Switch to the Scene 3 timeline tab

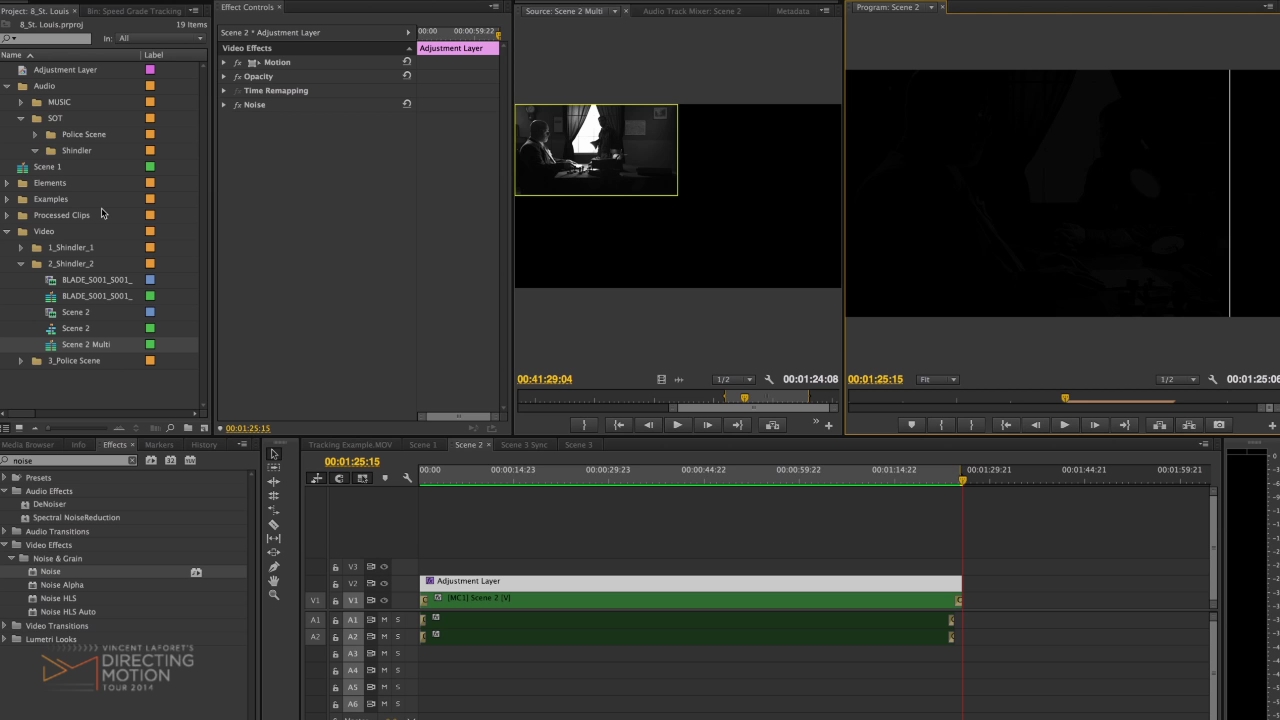pyautogui.click(x=578, y=445)
